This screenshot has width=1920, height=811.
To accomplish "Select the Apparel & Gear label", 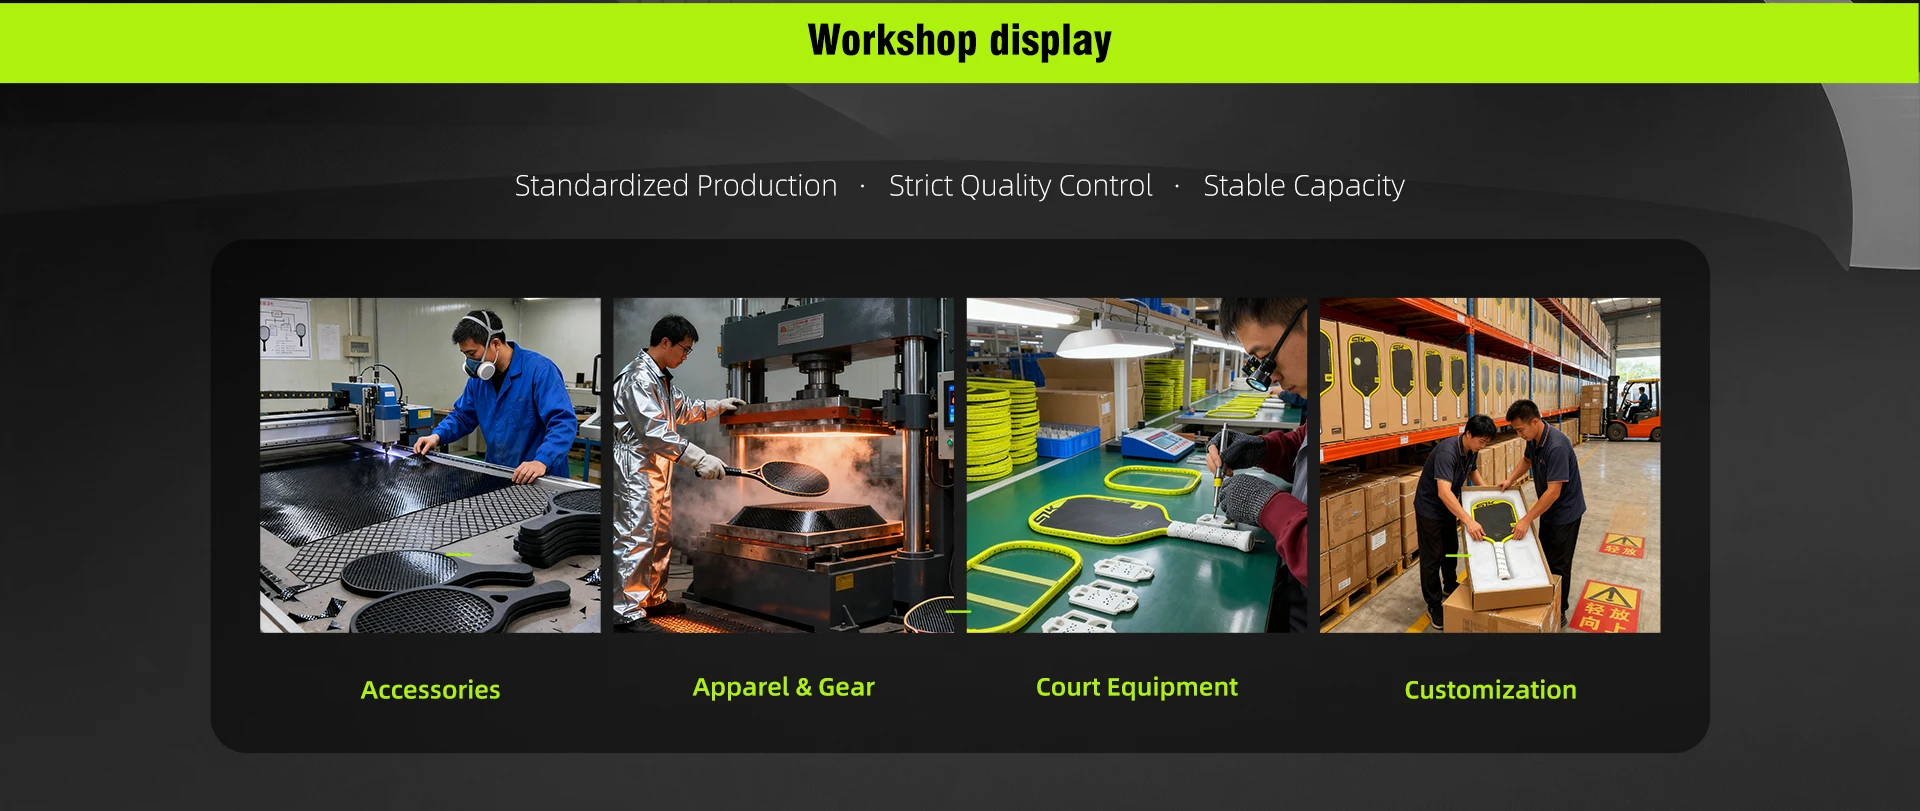I will [783, 687].
